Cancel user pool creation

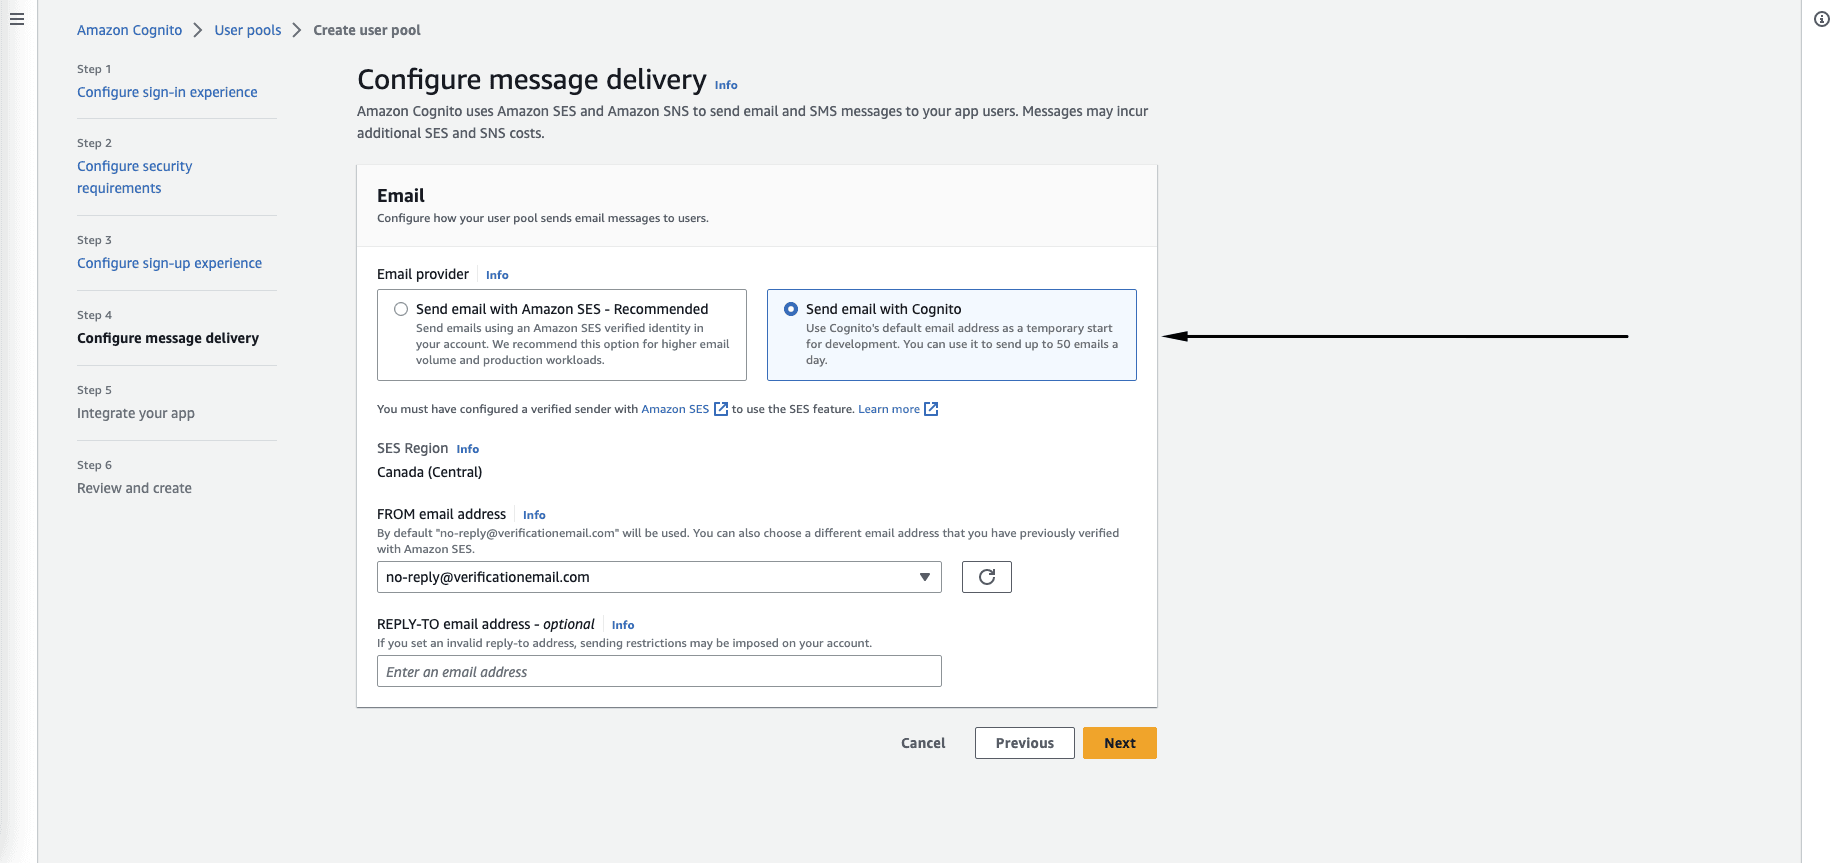(923, 743)
